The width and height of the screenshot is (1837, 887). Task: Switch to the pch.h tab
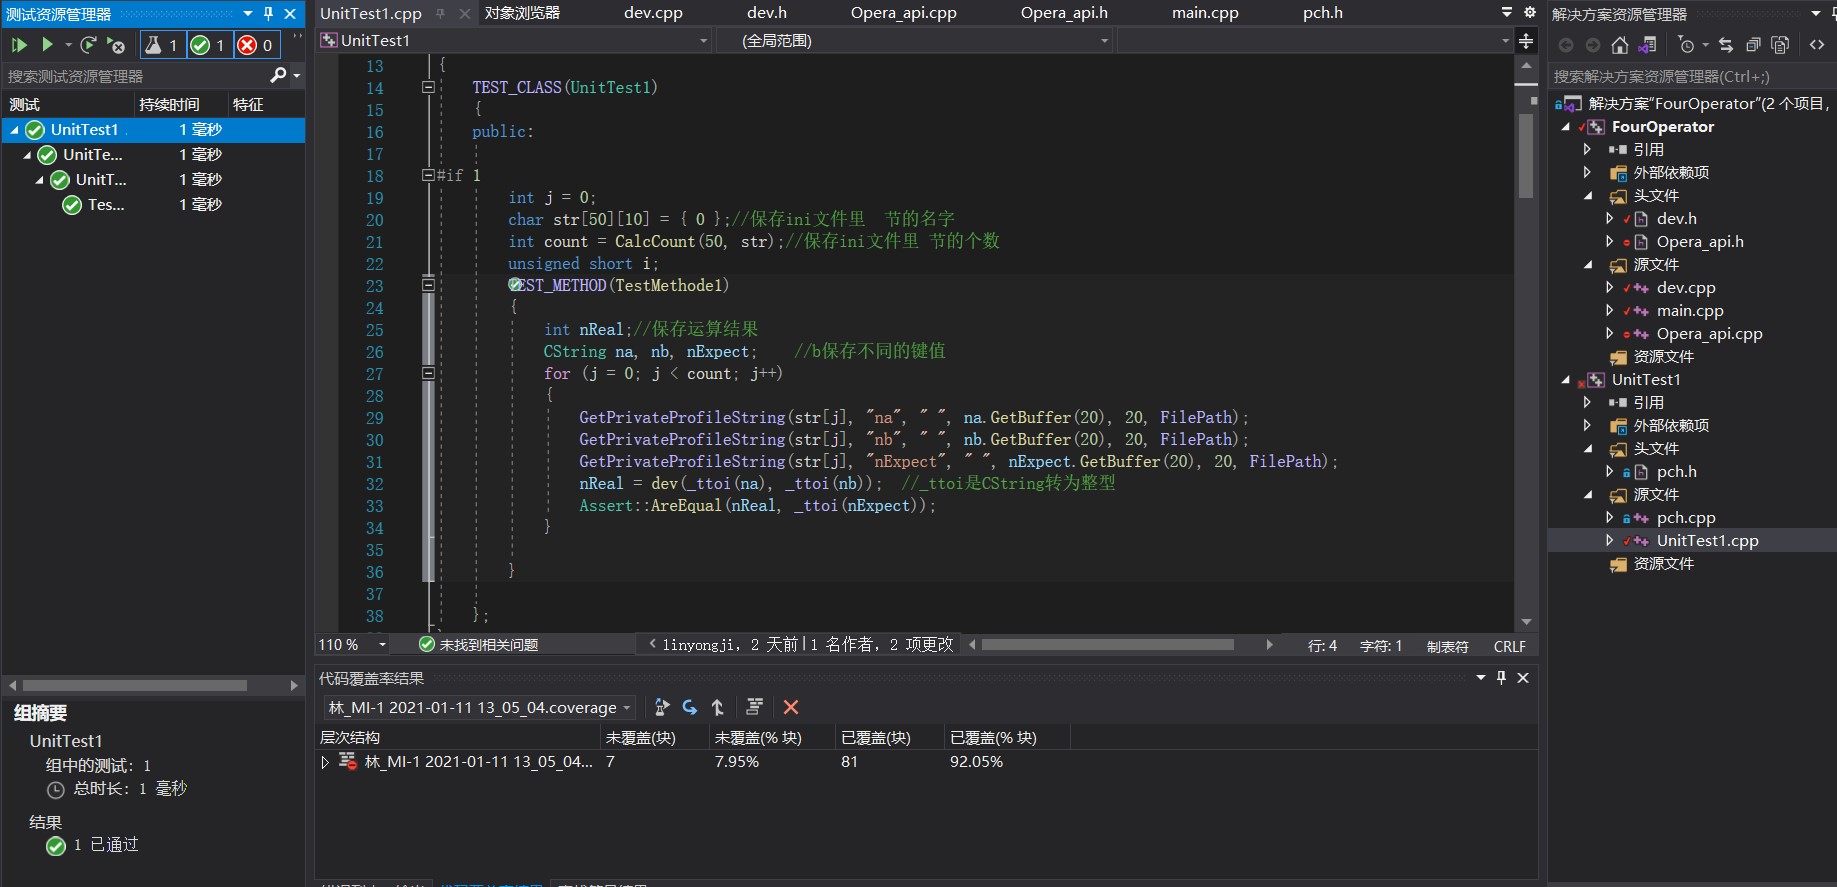point(1323,13)
